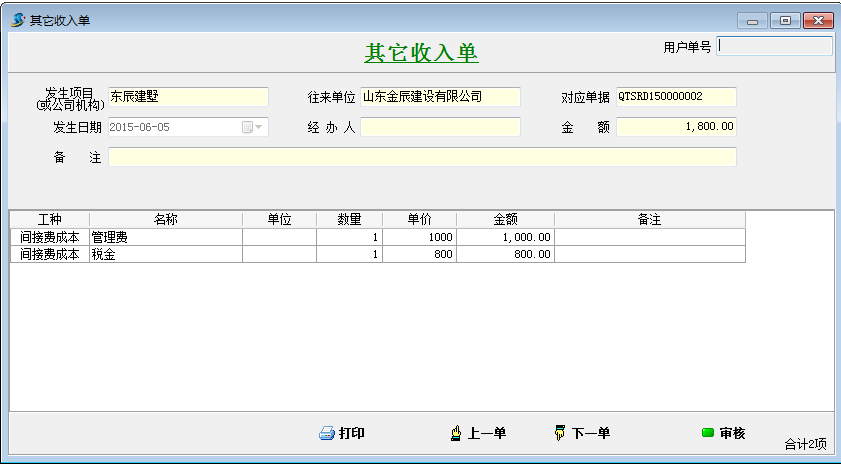Click the long 备注 remarks field
841x466 pixels.
pos(422,157)
